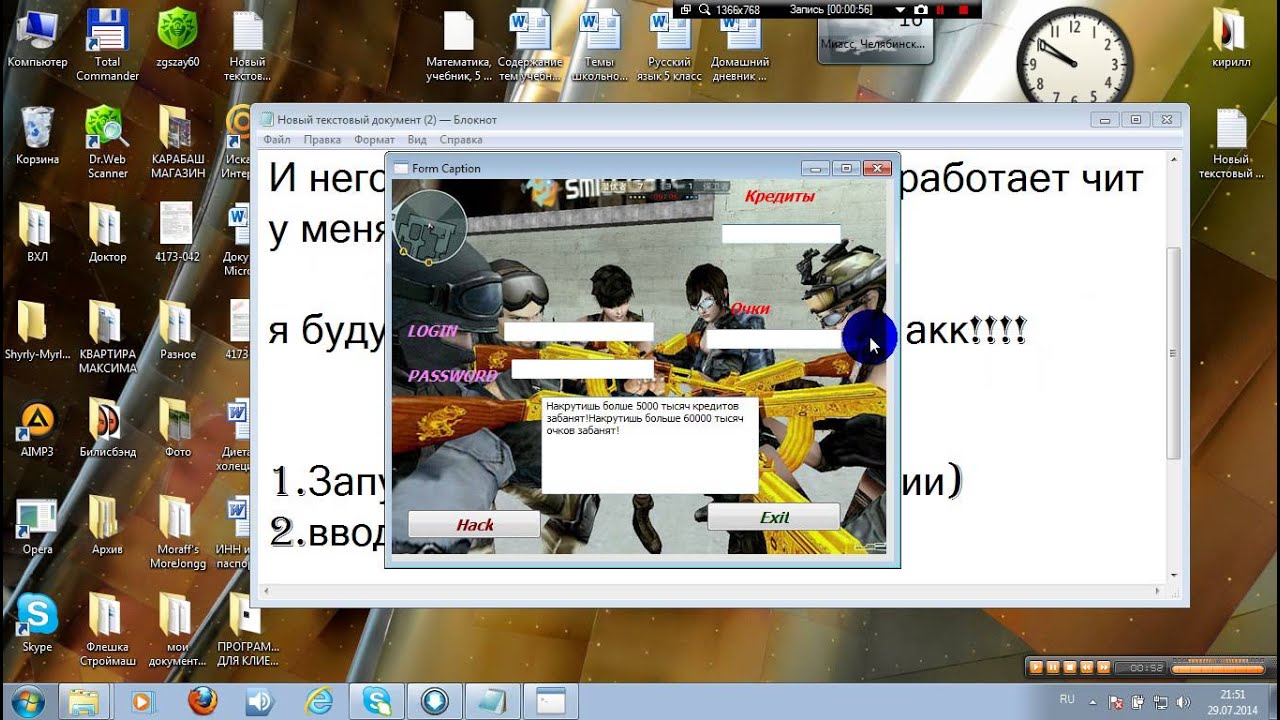Open the Windows Start menu

point(27,700)
